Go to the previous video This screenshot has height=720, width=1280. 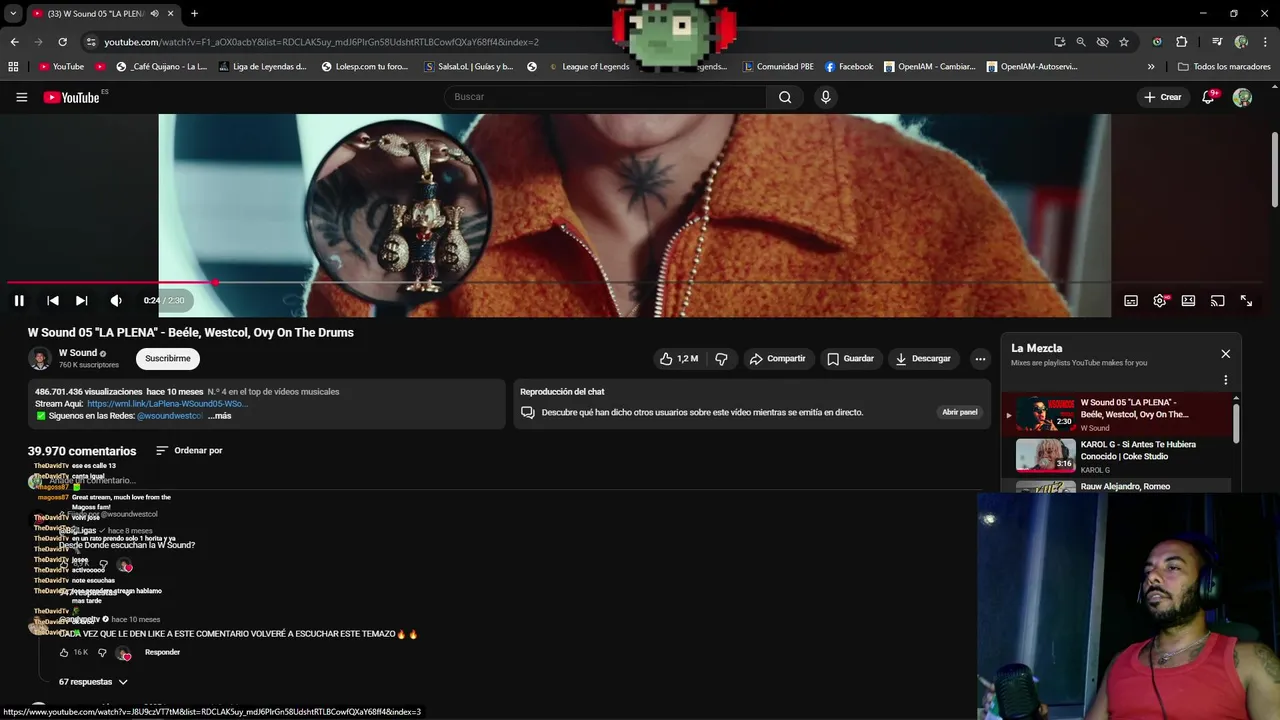(x=53, y=300)
